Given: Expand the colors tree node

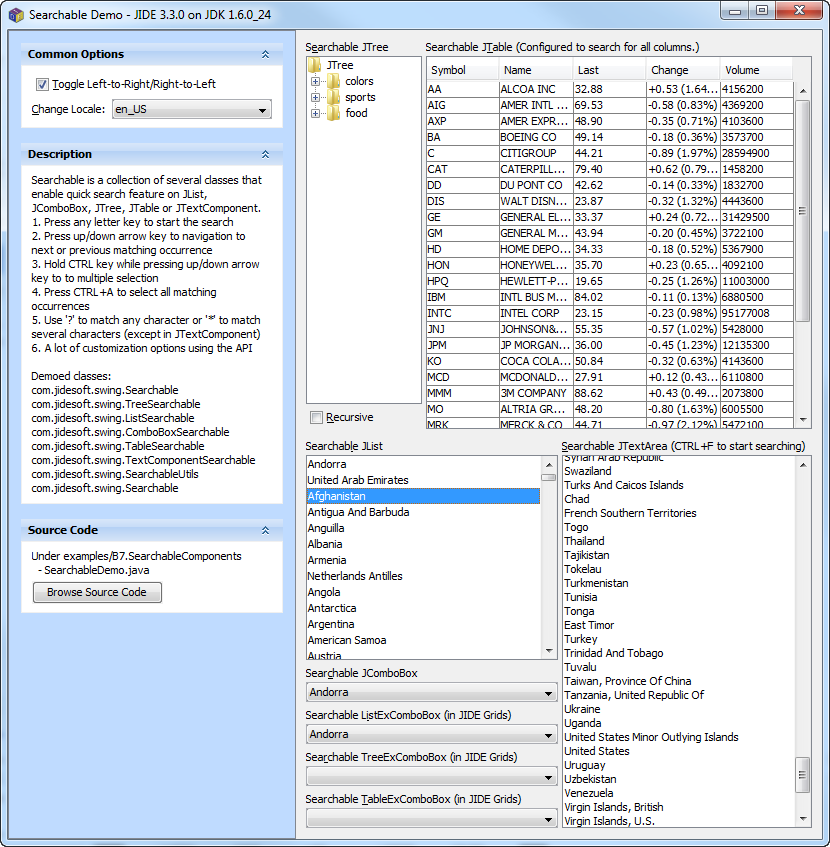Looking at the screenshot, I should pyautogui.click(x=315, y=82).
